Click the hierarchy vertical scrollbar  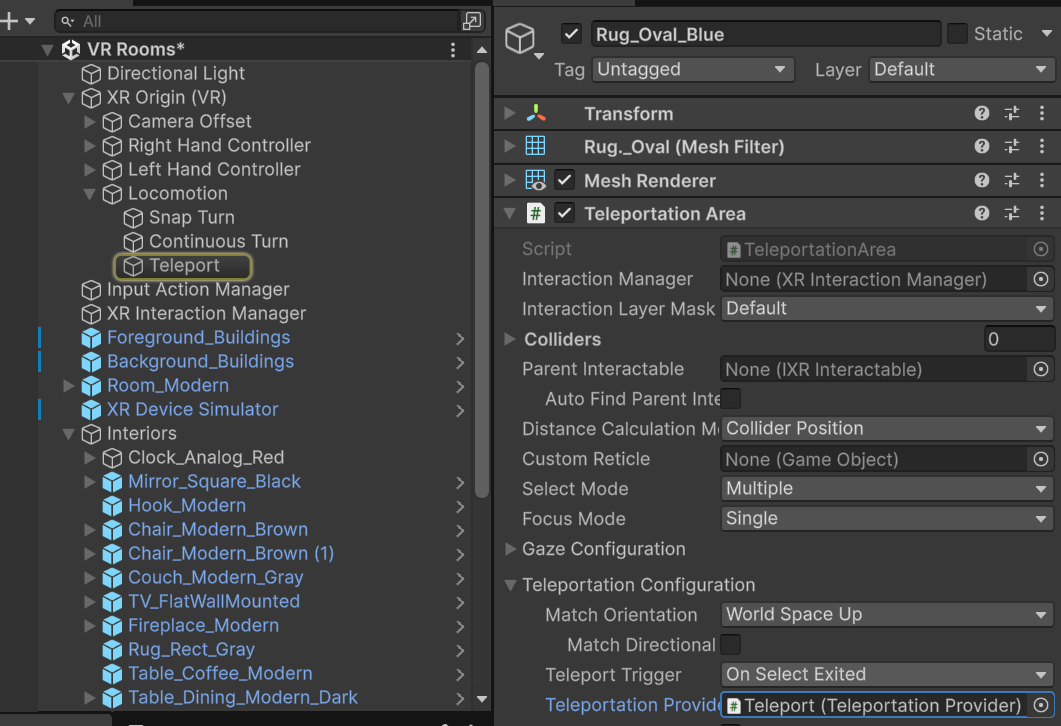tap(481, 280)
